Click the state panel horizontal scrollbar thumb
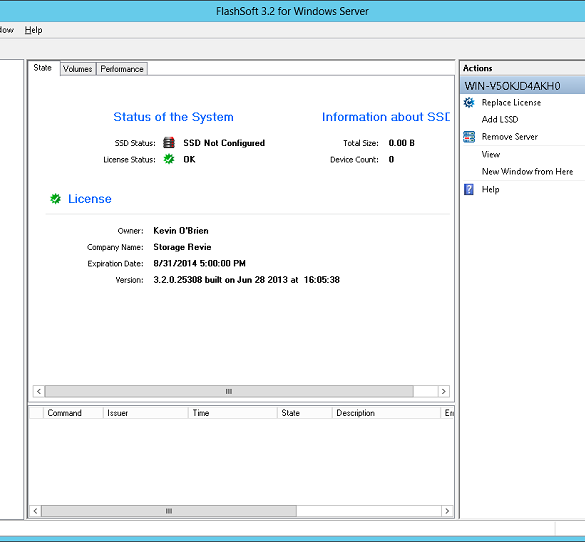 click(x=229, y=391)
